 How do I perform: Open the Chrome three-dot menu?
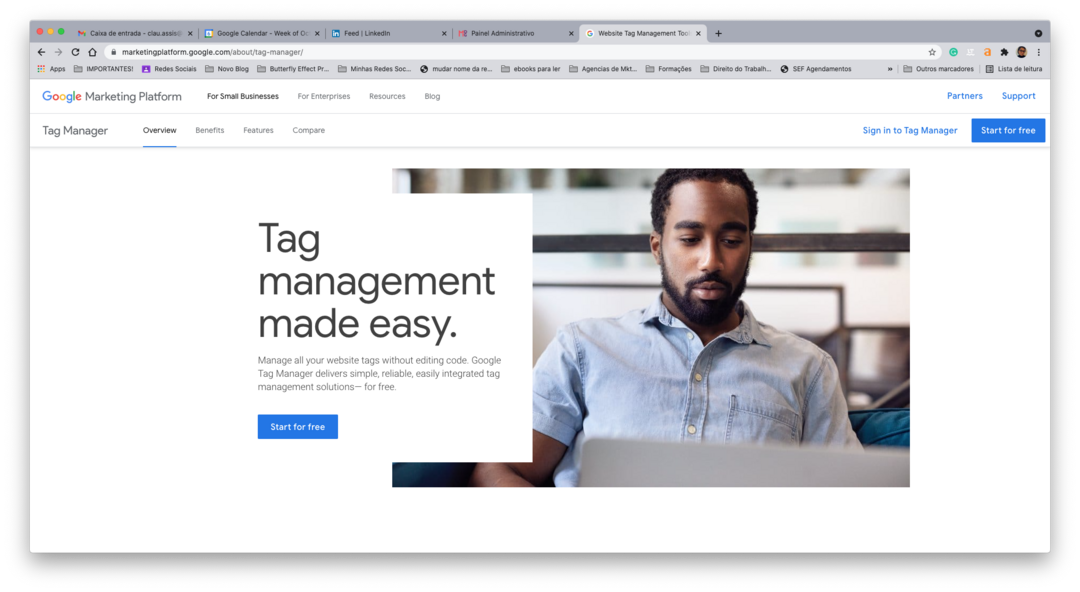pyautogui.click(x=1039, y=52)
